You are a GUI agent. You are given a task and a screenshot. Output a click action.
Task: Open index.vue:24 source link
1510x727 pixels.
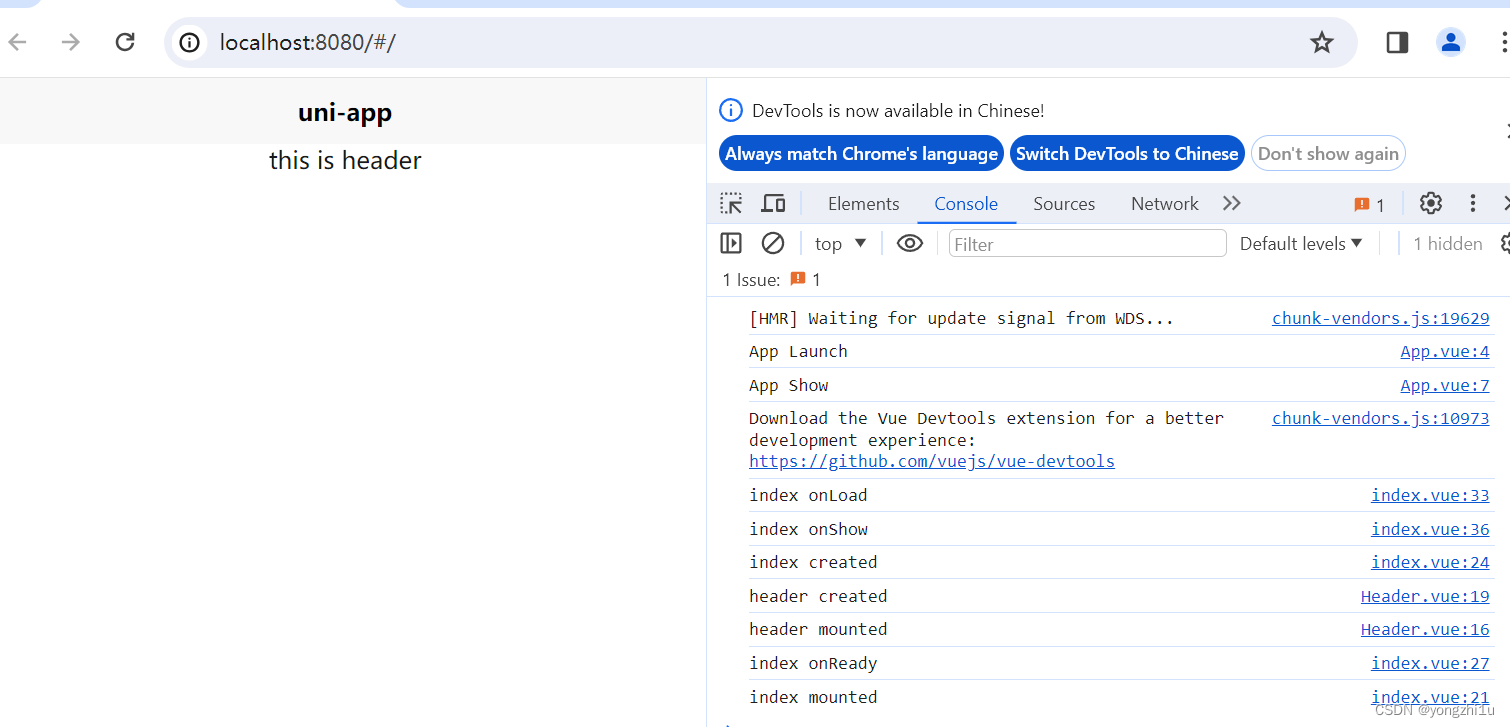(x=1430, y=562)
